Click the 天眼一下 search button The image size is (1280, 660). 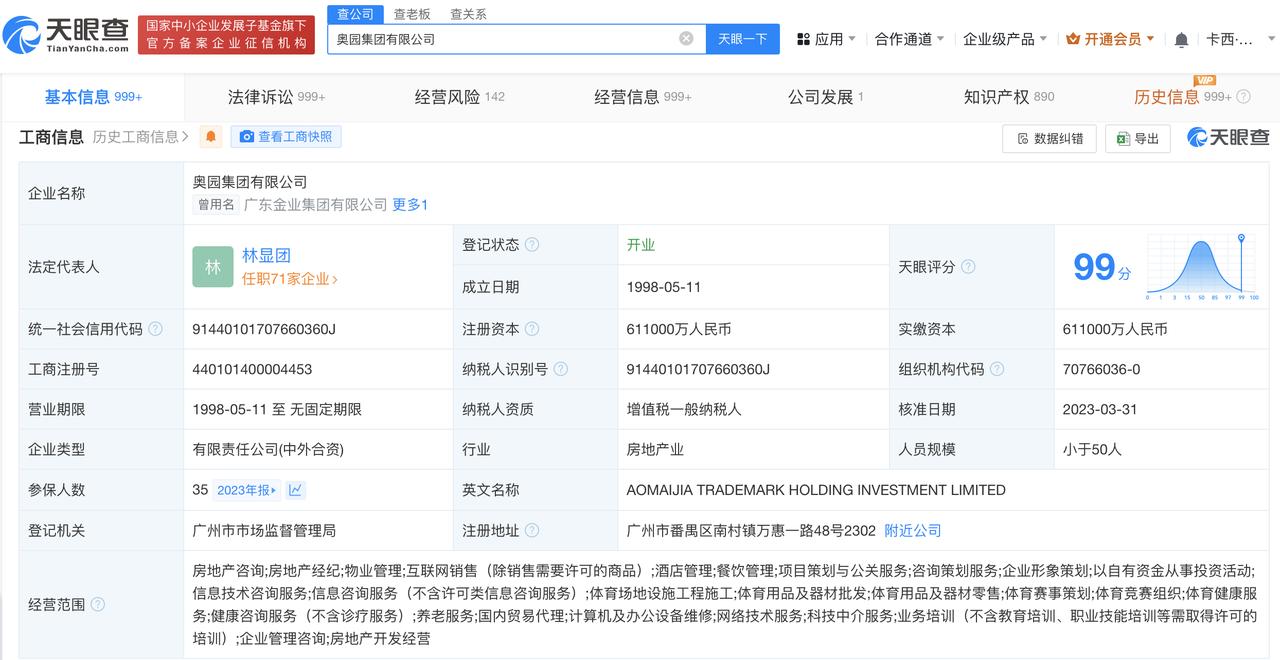pos(742,39)
